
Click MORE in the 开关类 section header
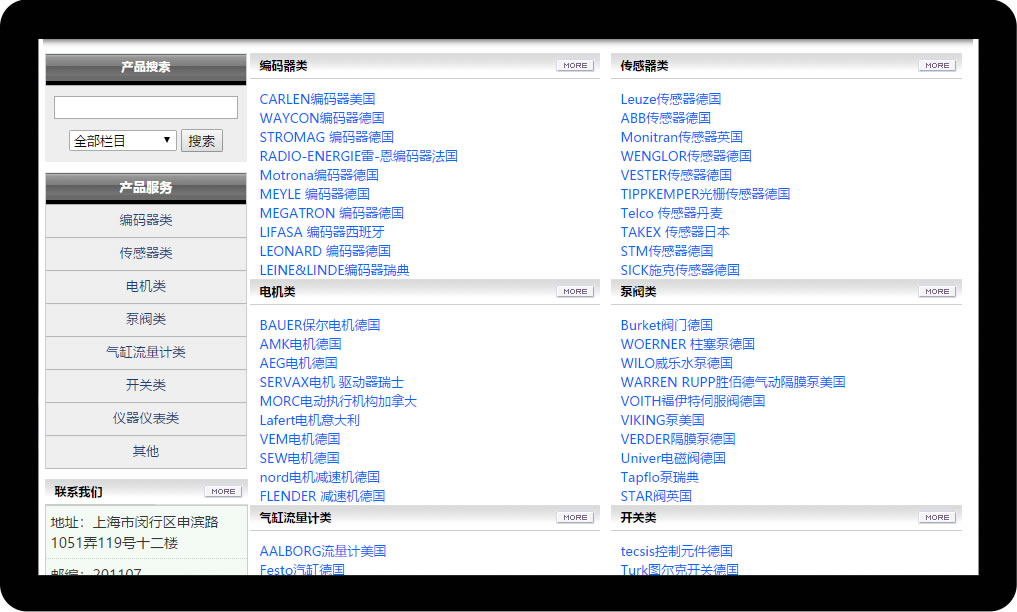[937, 517]
